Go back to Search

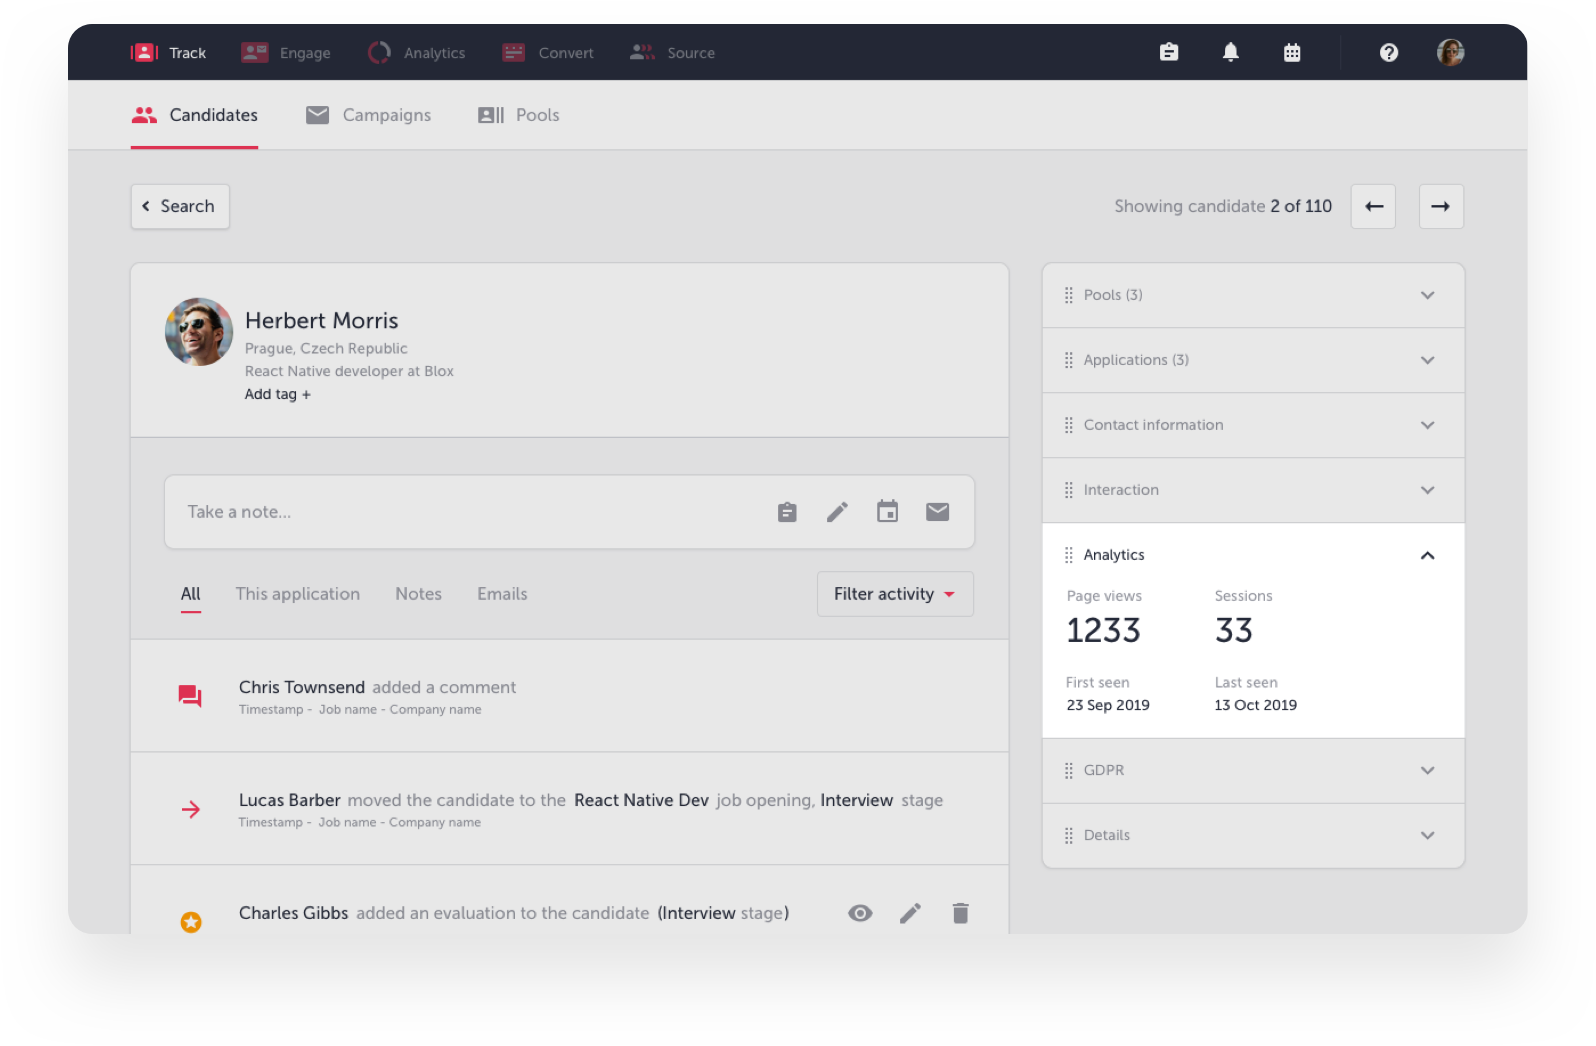click(x=180, y=206)
